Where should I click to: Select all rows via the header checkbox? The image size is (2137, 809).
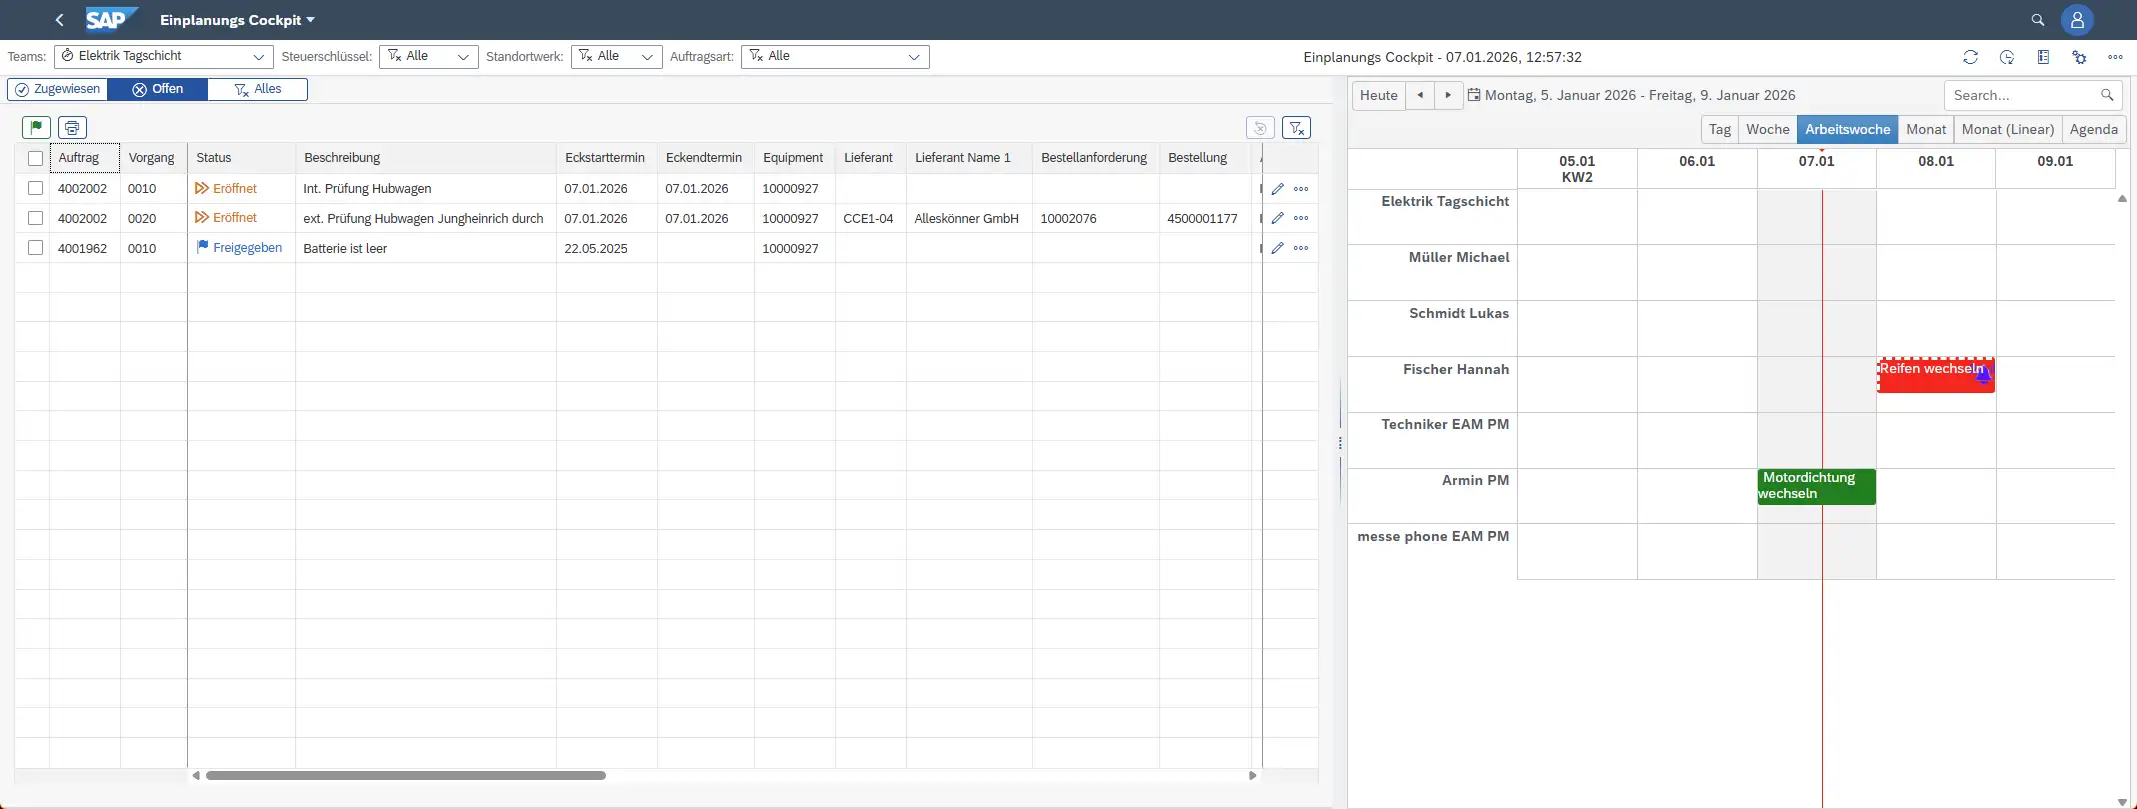click(x=36, y=158)
